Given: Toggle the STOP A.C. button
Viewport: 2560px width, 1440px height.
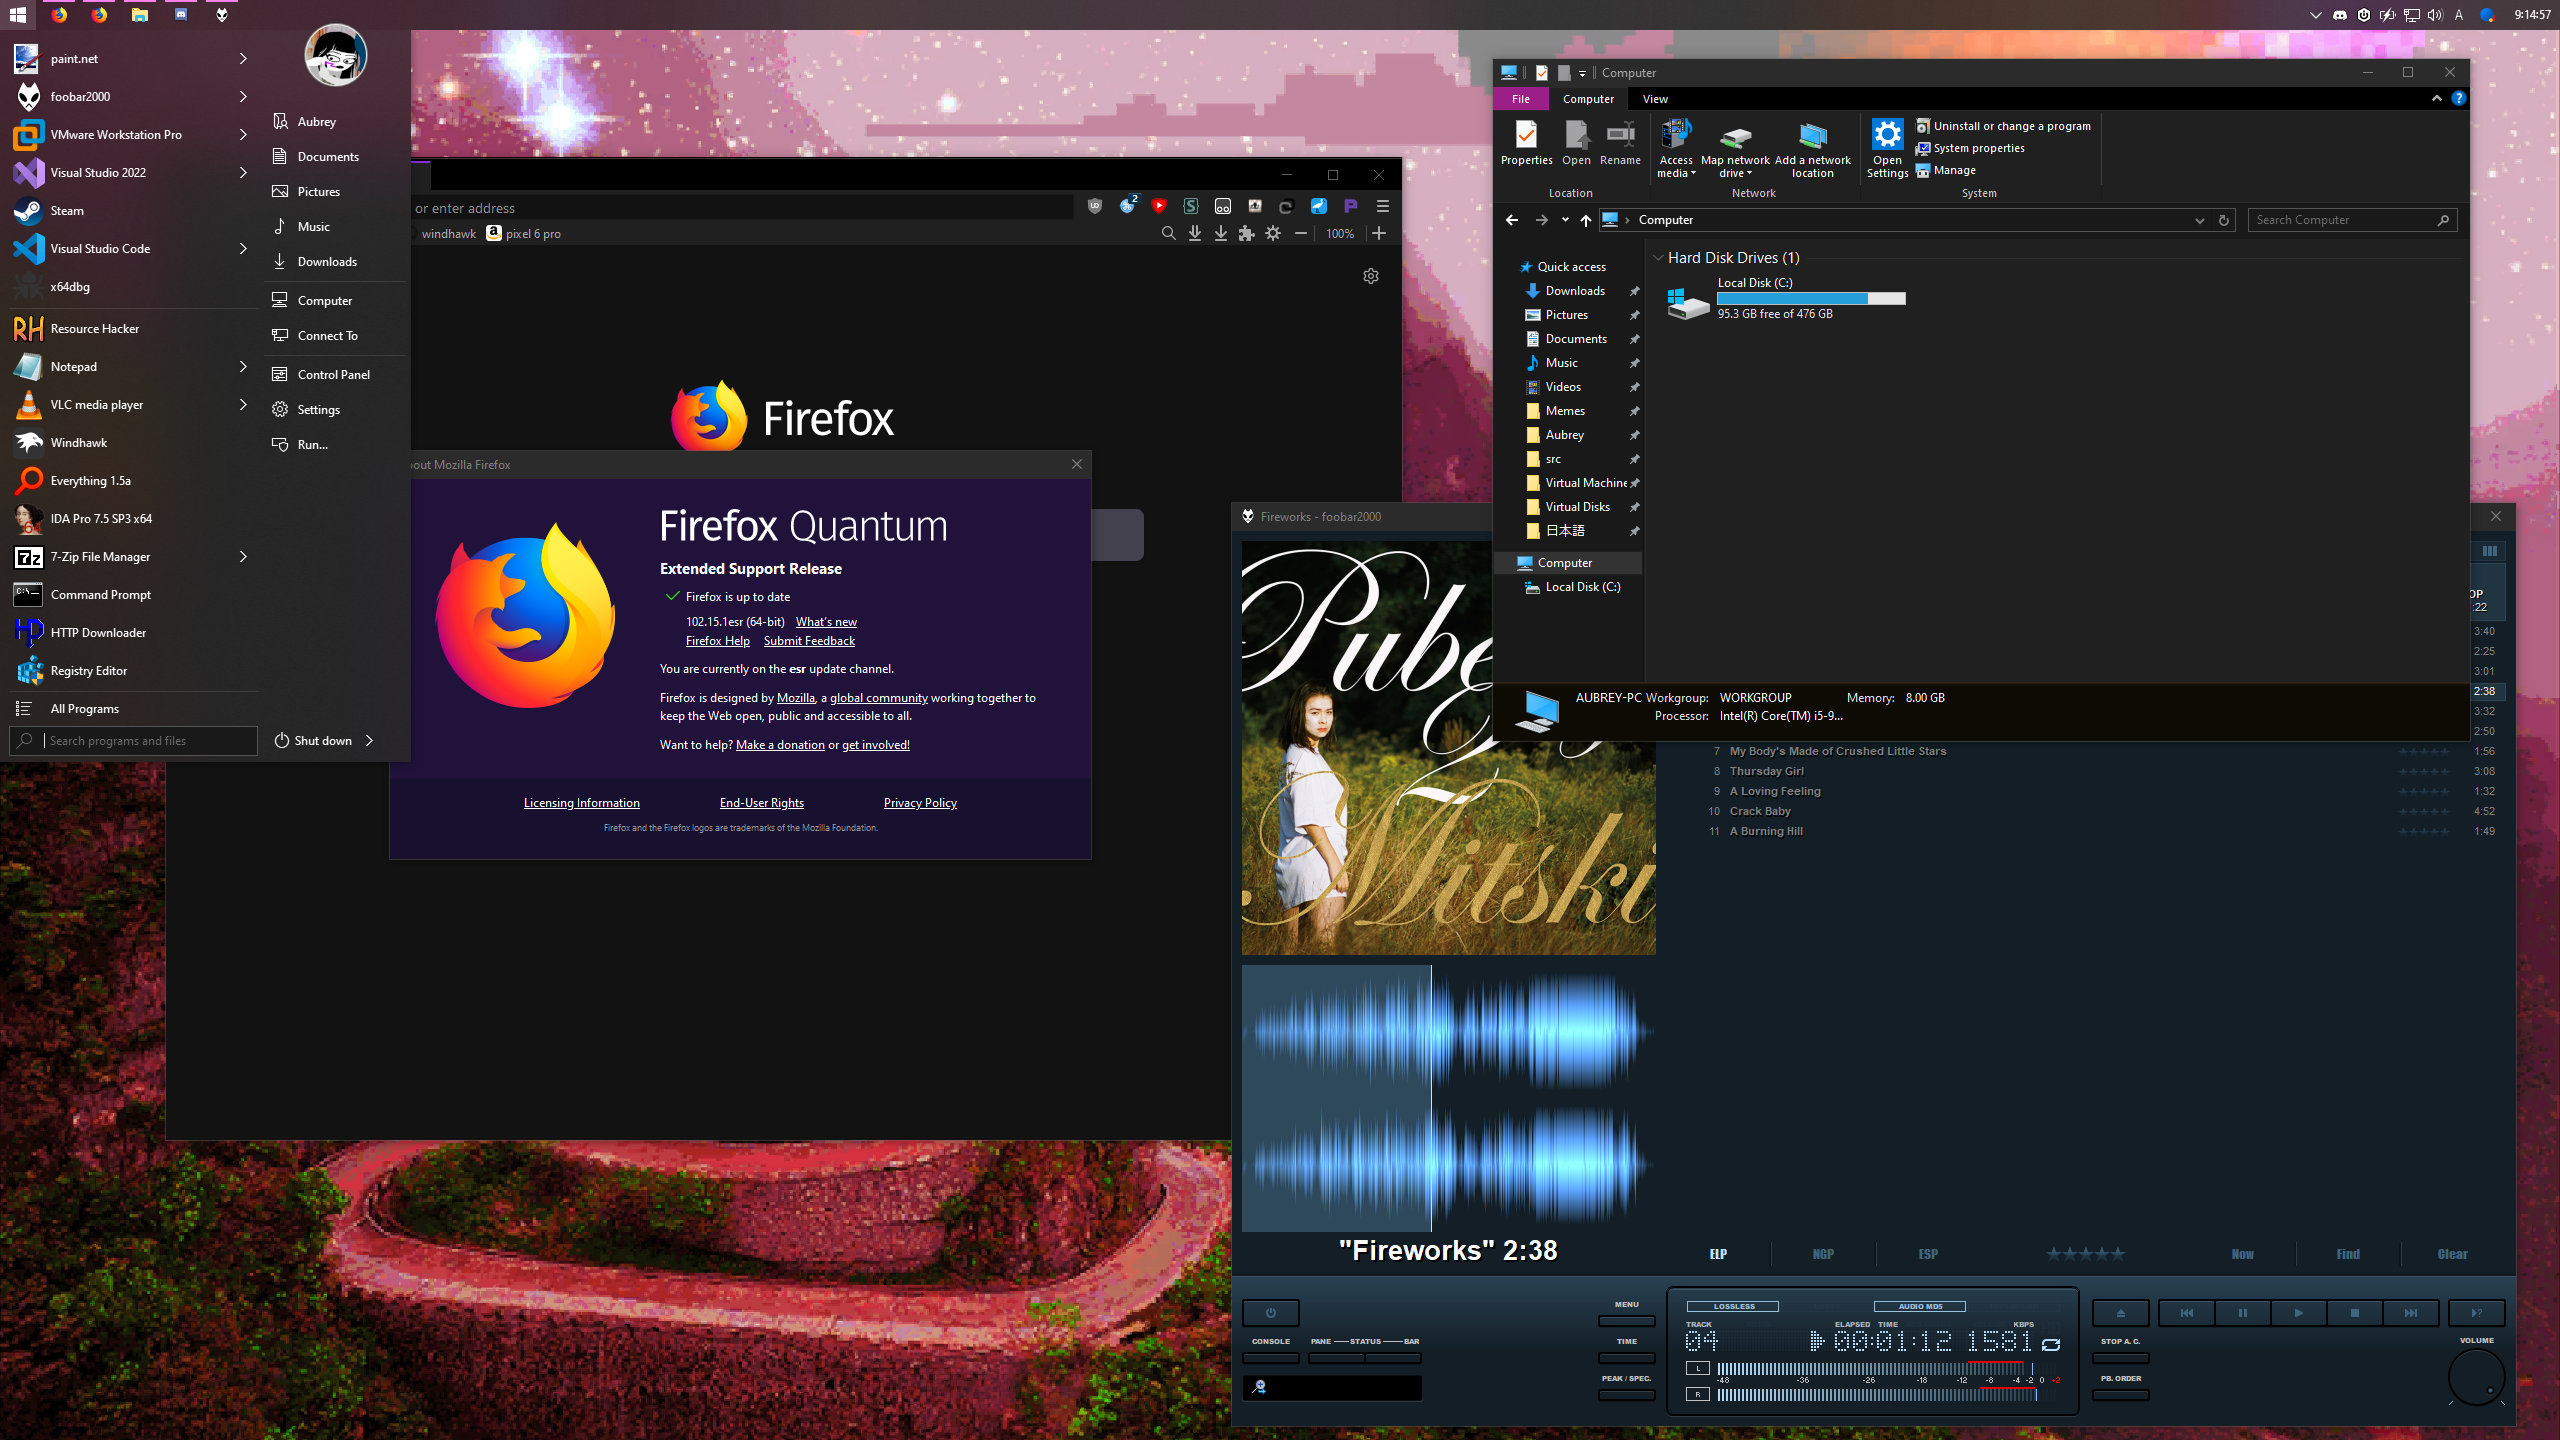Looking at the screenshot, I should pyautogui.click(x=2120, y=1358).
